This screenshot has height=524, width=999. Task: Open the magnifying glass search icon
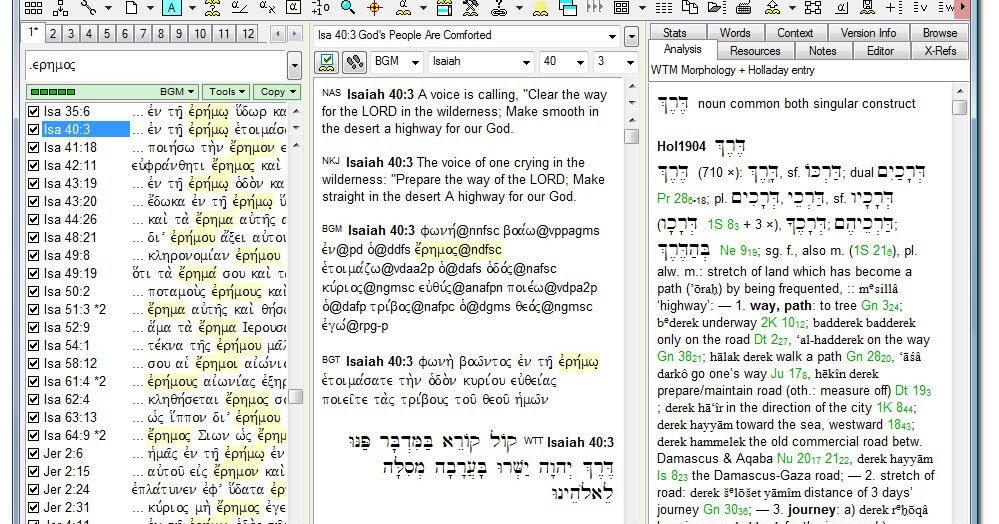(x=347, y=8)
